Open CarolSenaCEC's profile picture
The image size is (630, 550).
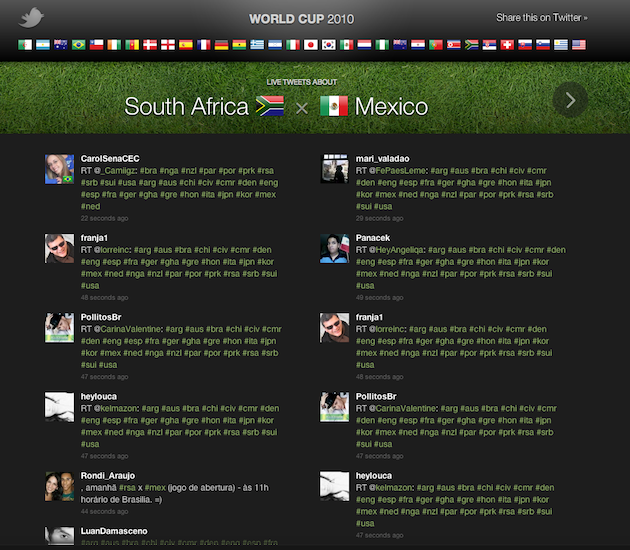coord(59,169)
